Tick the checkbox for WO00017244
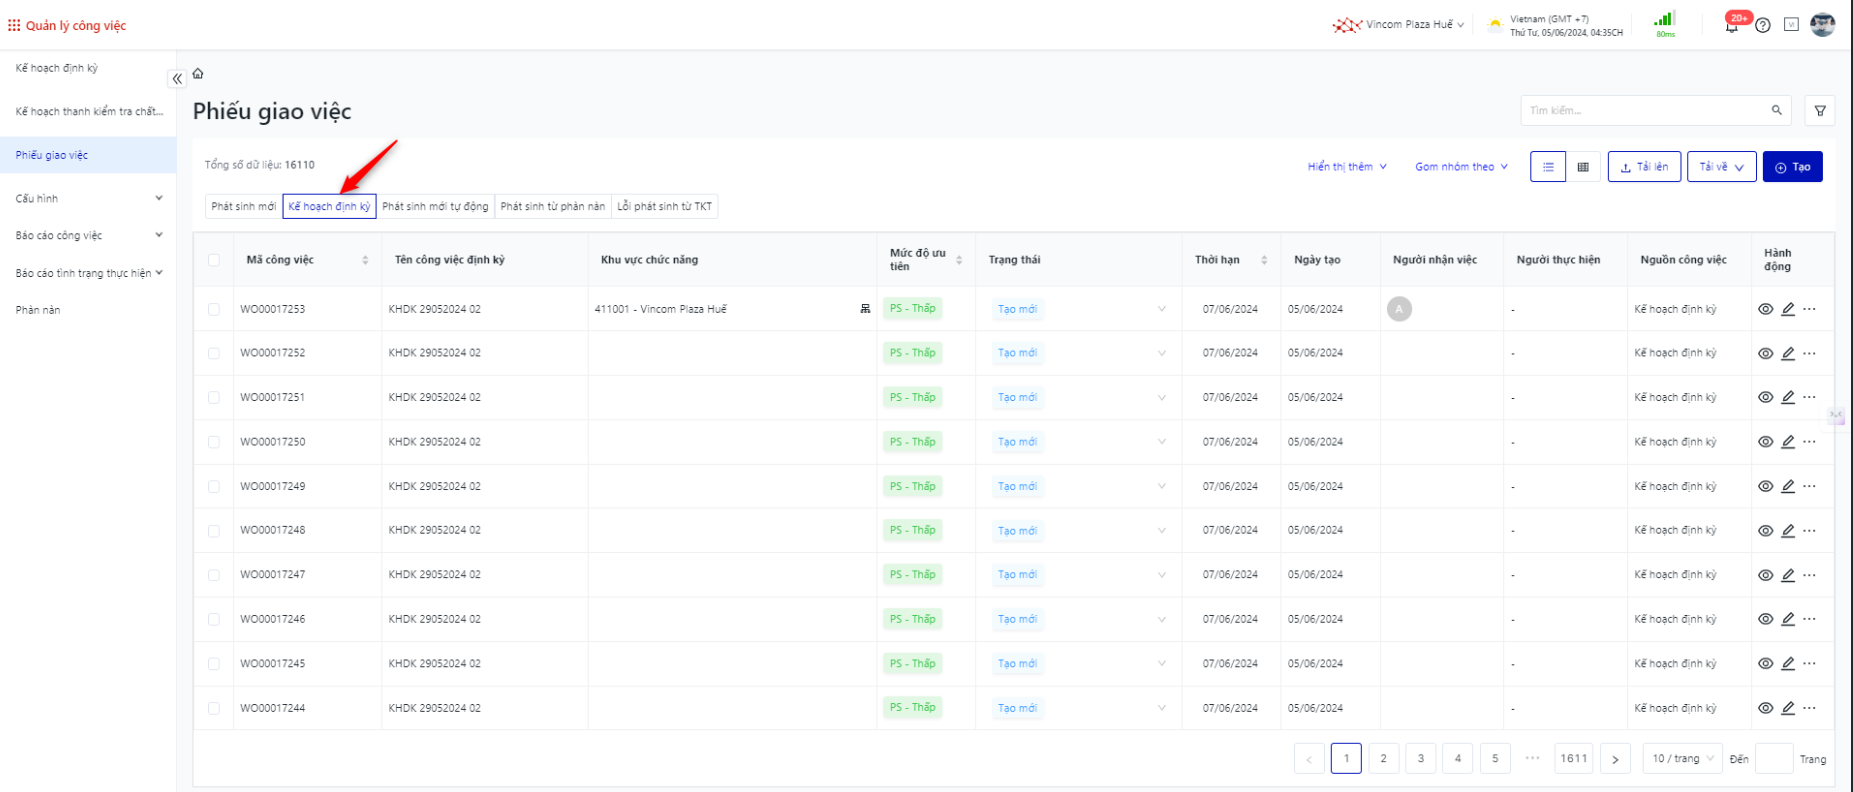The width and height of the screenshot is (1853, 792). click(x=214, y=708)
